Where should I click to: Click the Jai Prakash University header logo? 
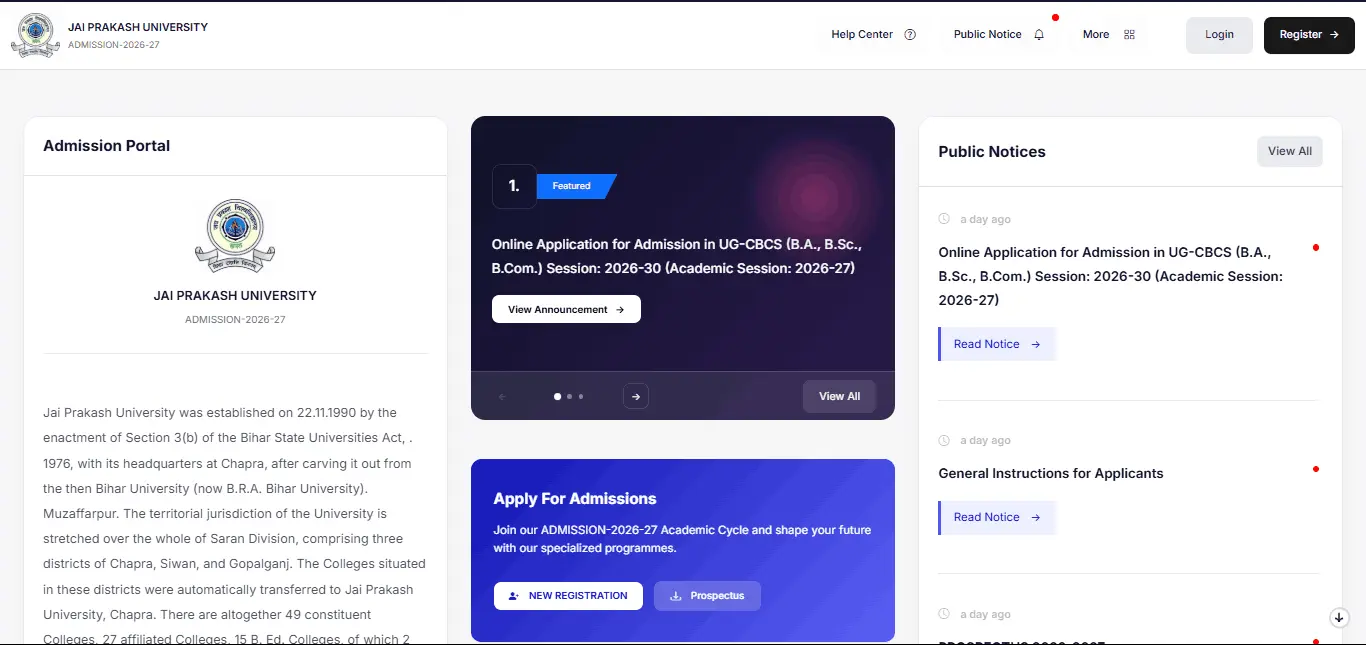(35, 35)
